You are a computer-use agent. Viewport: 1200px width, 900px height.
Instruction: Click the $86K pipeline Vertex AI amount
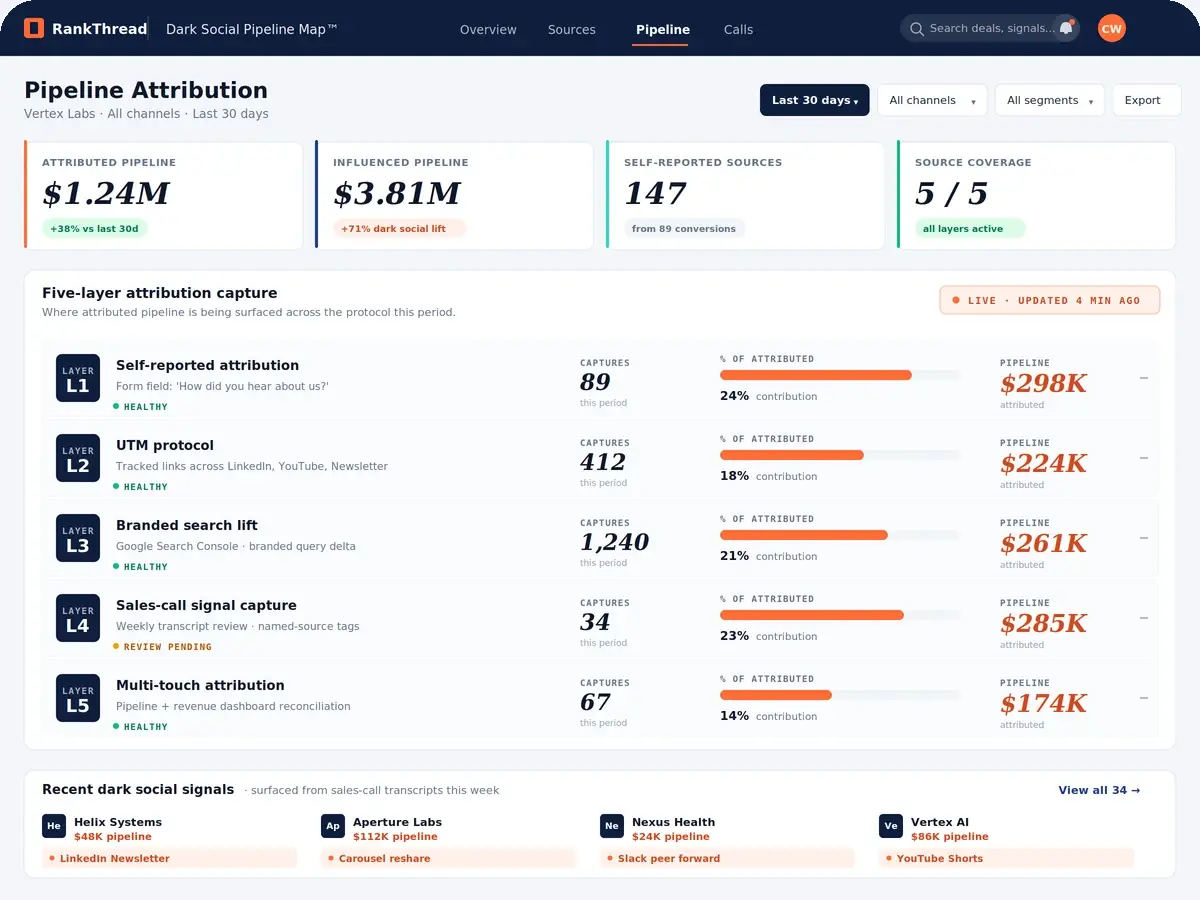pos(949,836)
